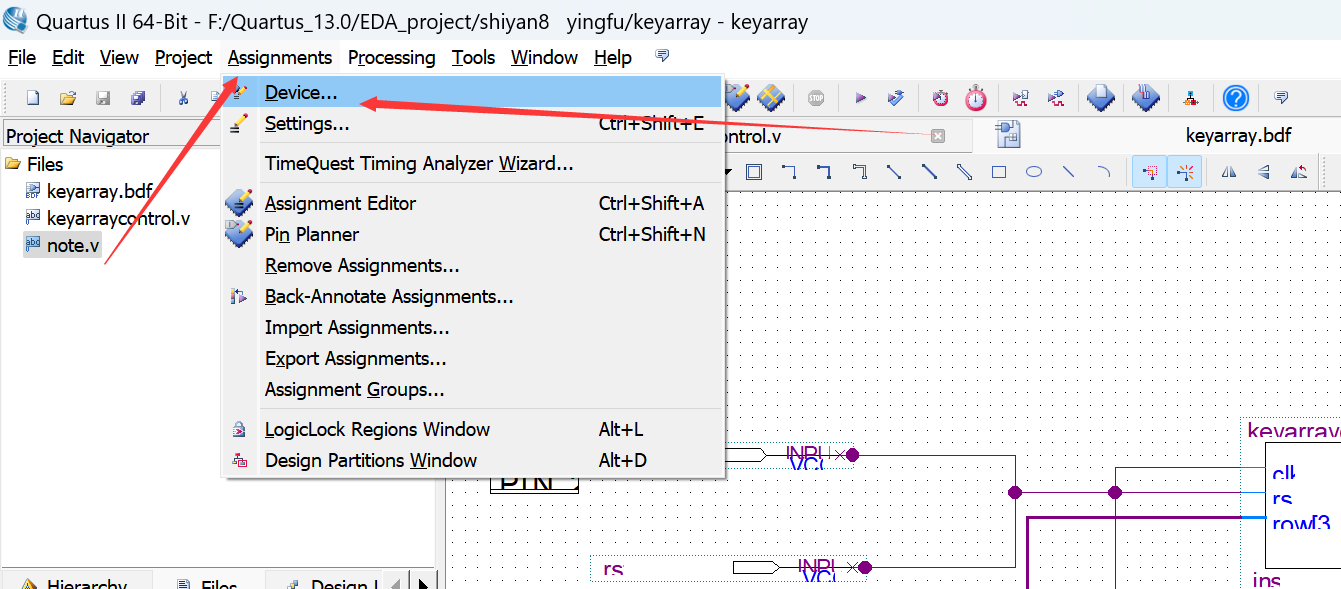Image resolution: width=1341 pixels, height=589 pixels.
Task: Select Back-Annotate Assignments... entry
Action: [473, 296]
